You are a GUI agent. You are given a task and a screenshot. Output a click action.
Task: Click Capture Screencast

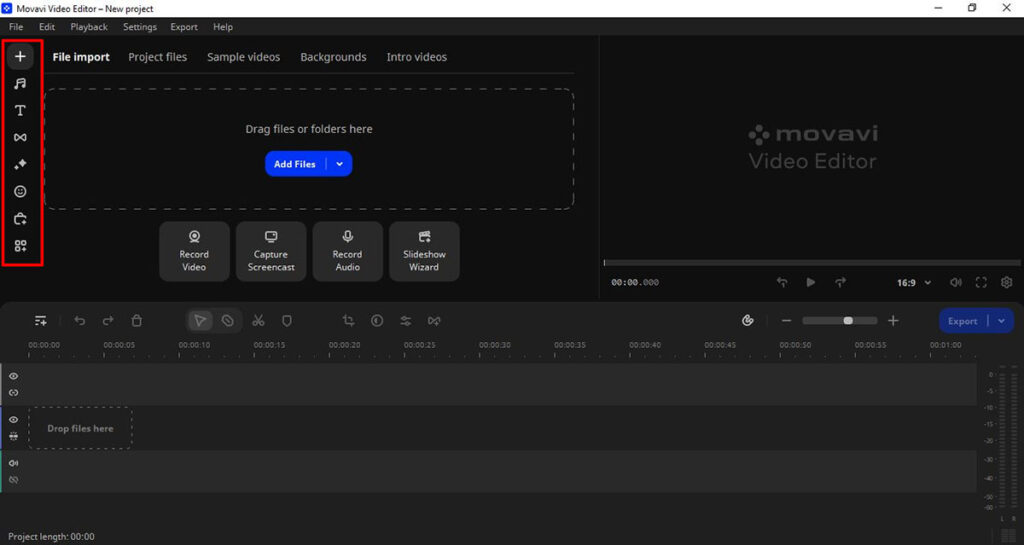point(271,251)
